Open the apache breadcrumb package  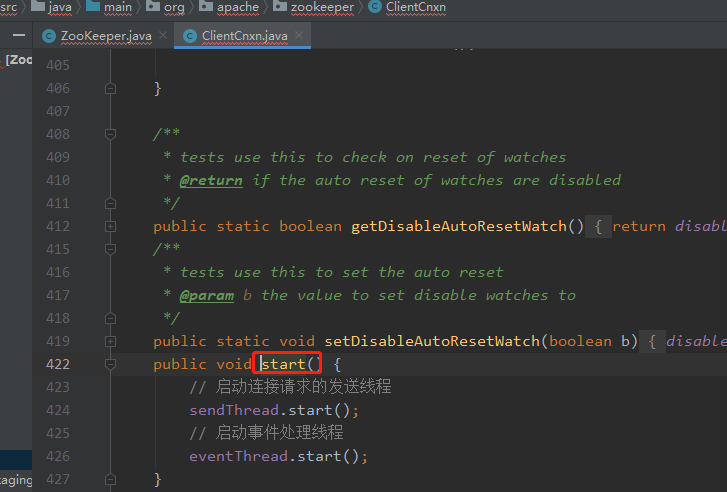coord(238,7)
